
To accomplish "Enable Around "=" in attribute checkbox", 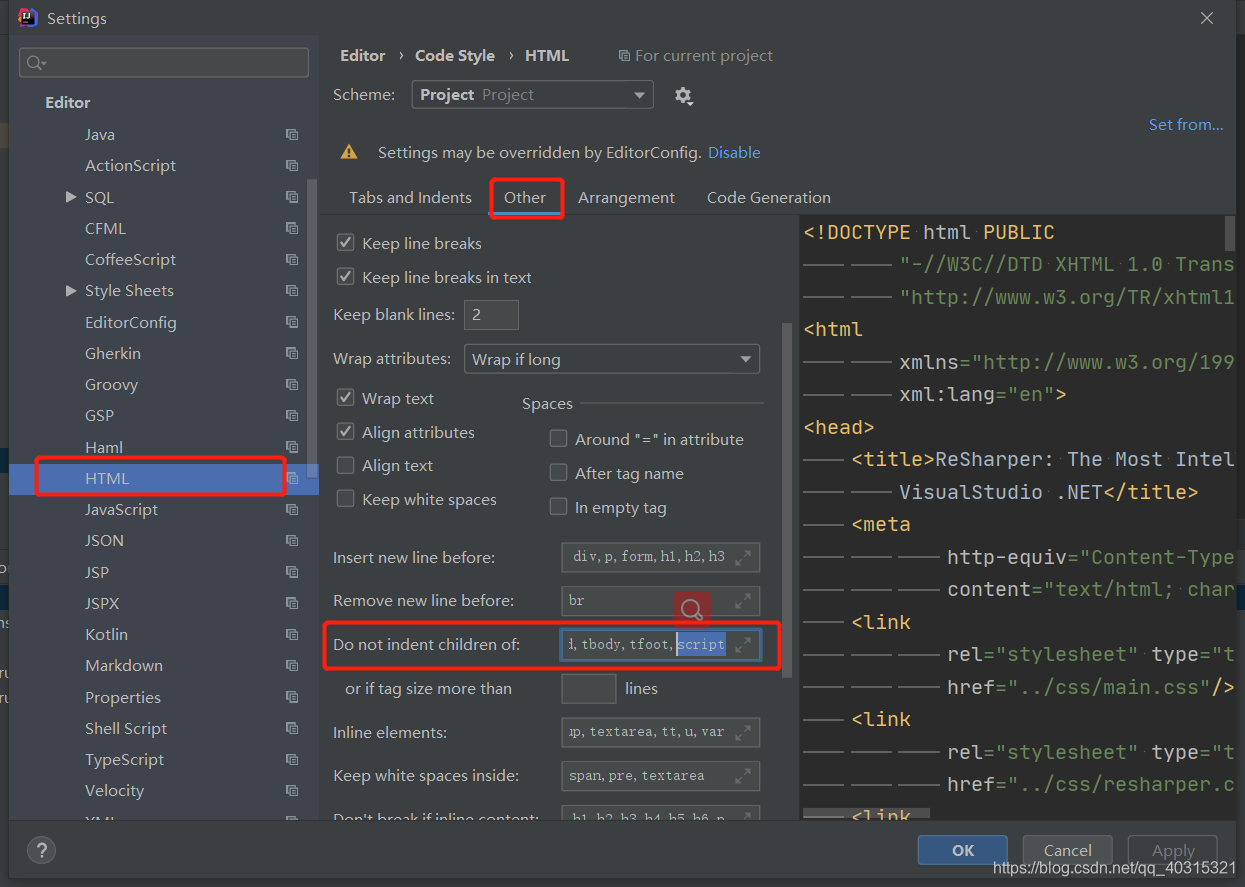I will pyautogui.click(x=558, y=439).
